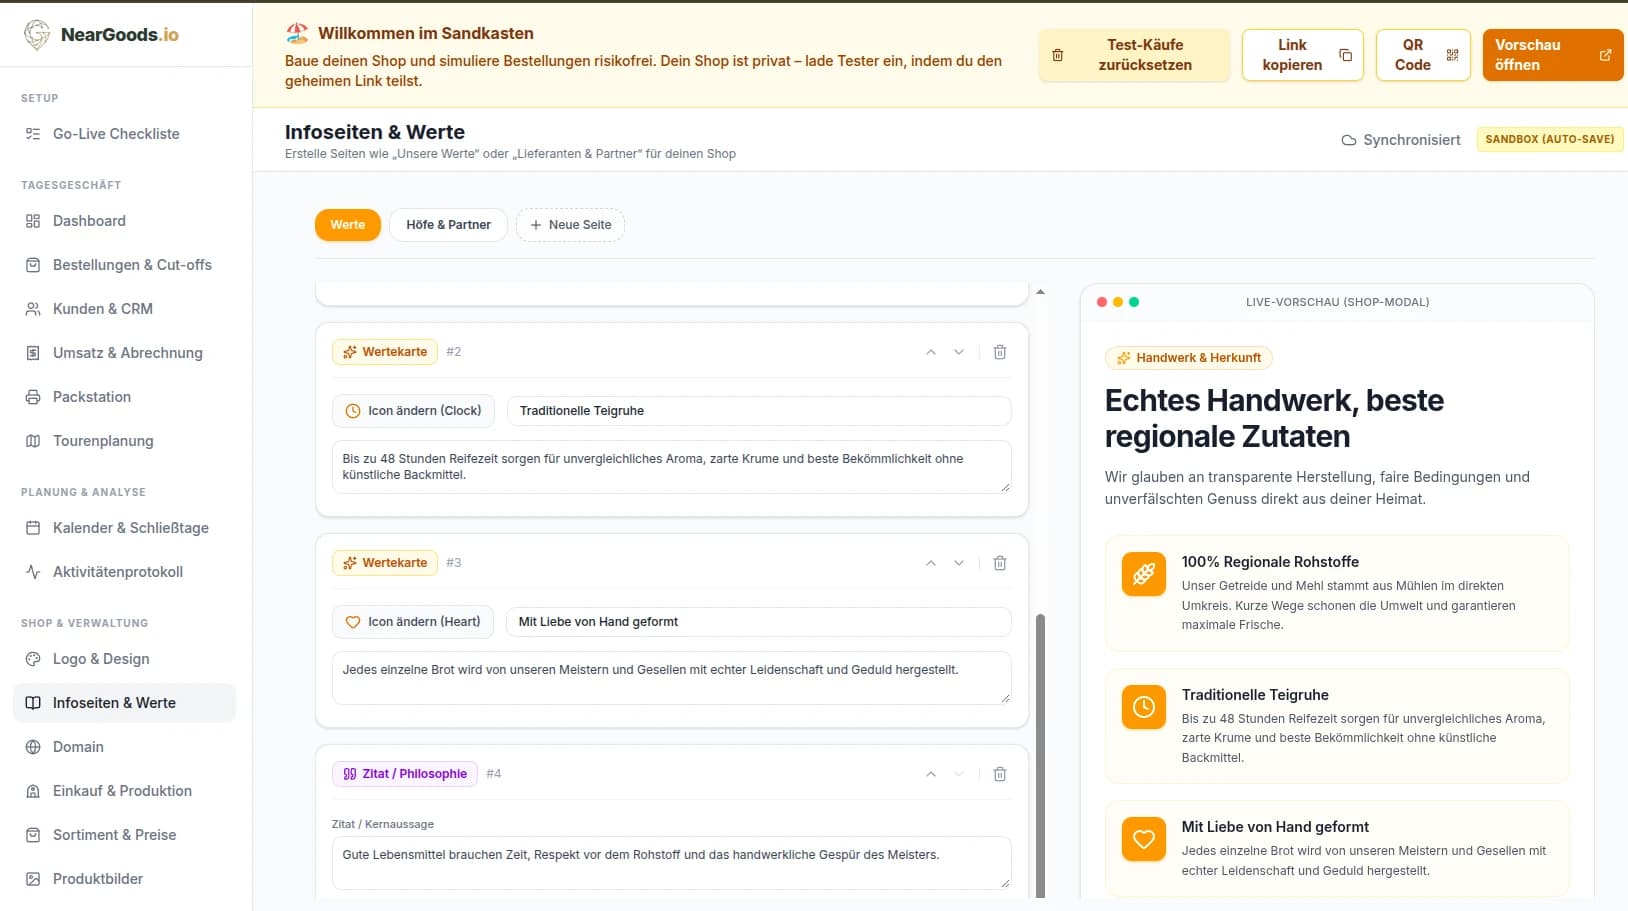Add a page with Neue Seite
The image size is (1628, 911).
pos(570,225)
